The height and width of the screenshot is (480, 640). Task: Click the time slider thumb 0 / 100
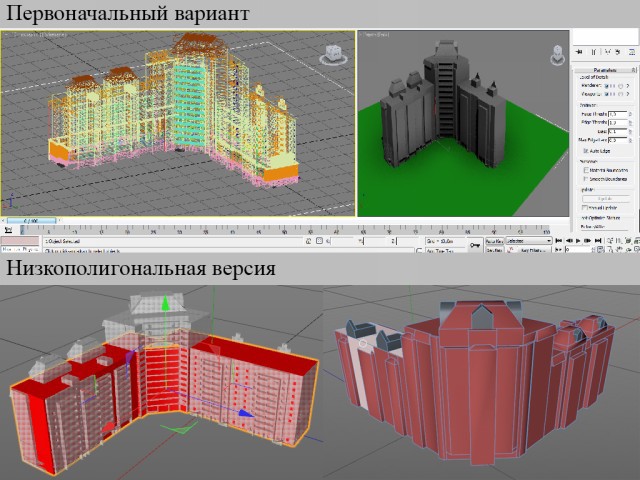click(31, 221)
